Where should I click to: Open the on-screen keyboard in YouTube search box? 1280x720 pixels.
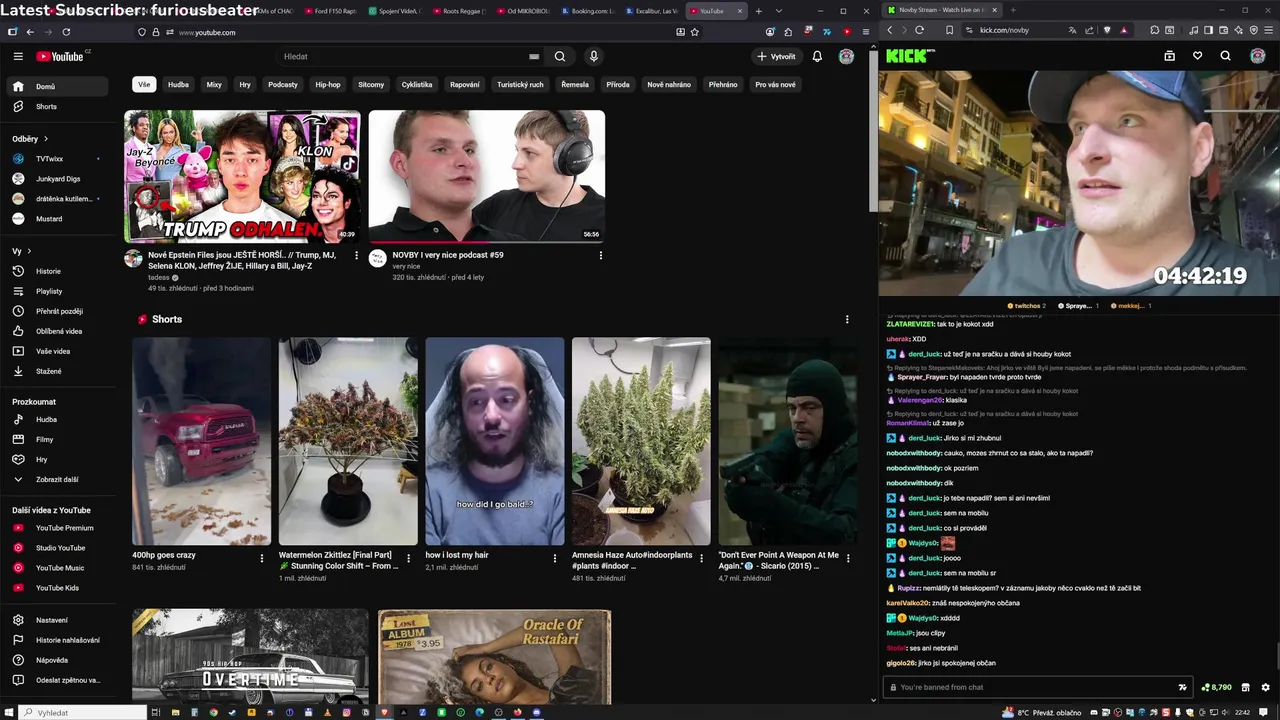coord(534,57)
